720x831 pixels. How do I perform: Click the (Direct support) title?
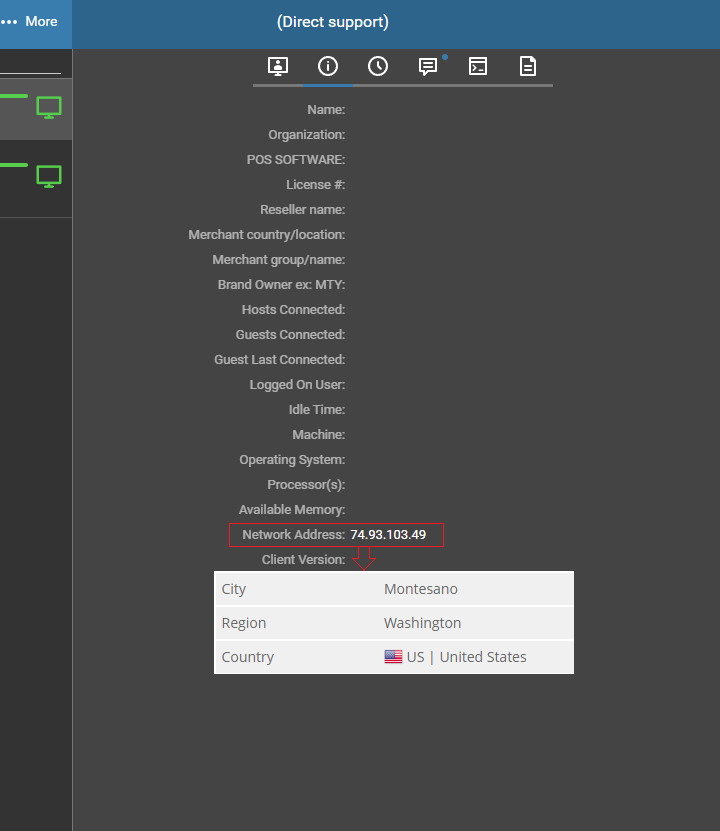[333, 22]
